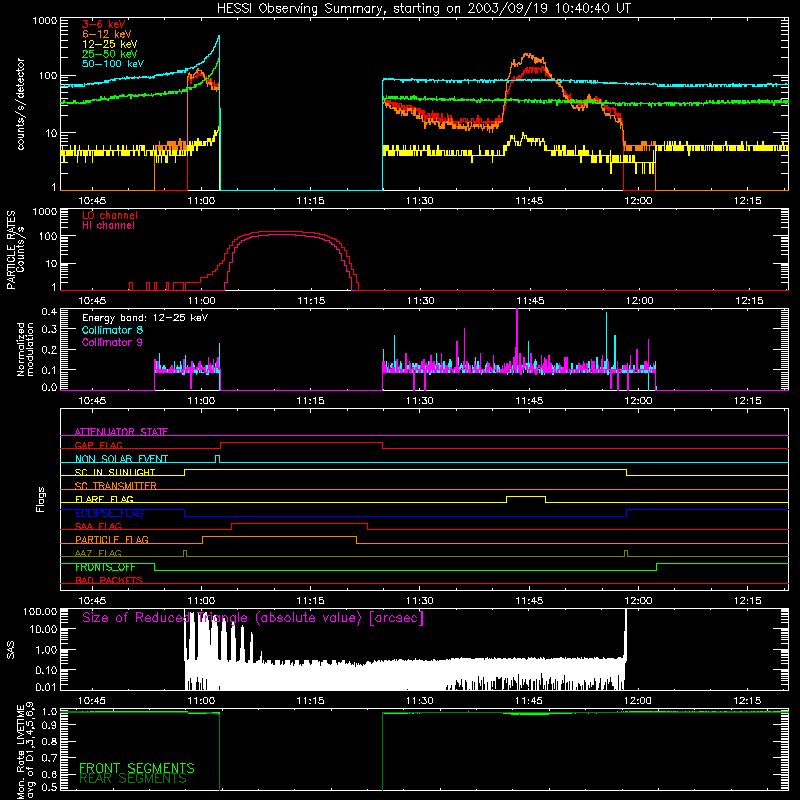
Task: Click the raised segment of the GAP_FLAG line
Action: pyautogui.click(x=301, y=443)
